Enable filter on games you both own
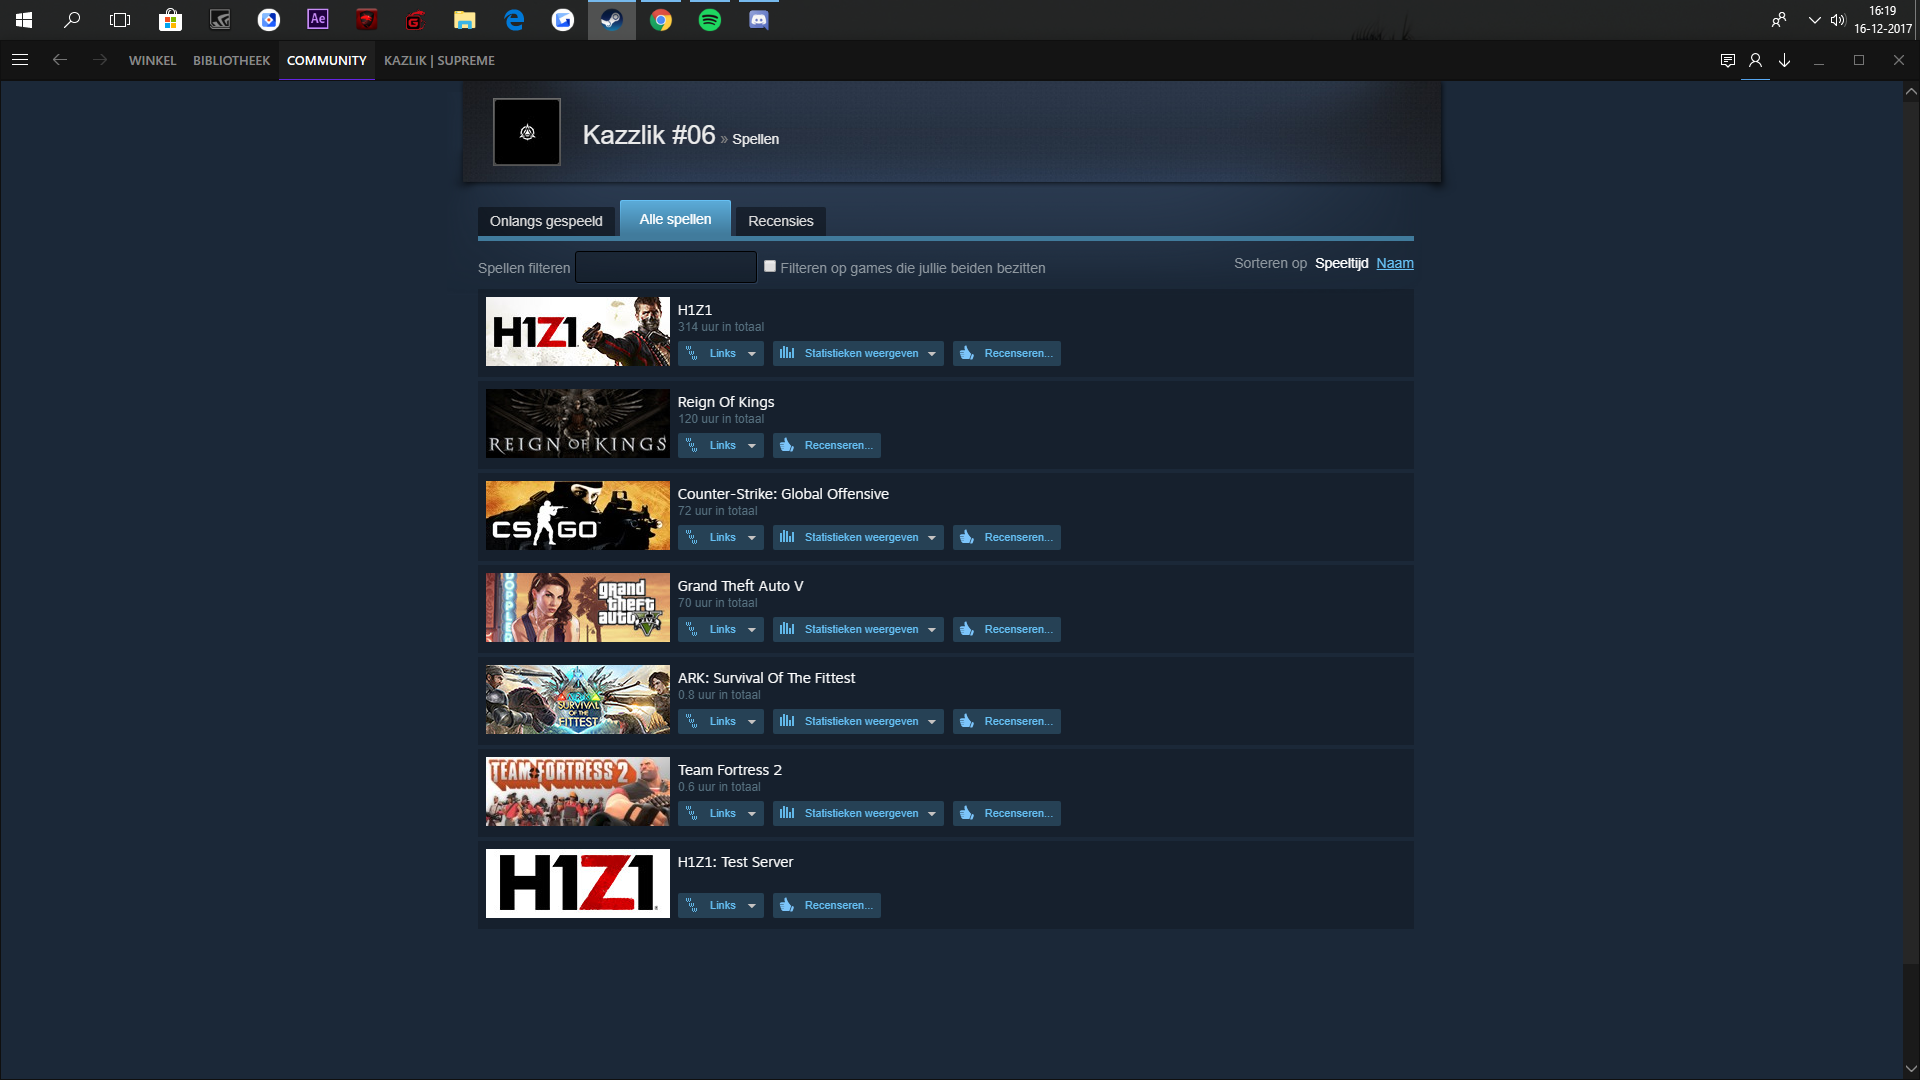 tap(770, 266)
